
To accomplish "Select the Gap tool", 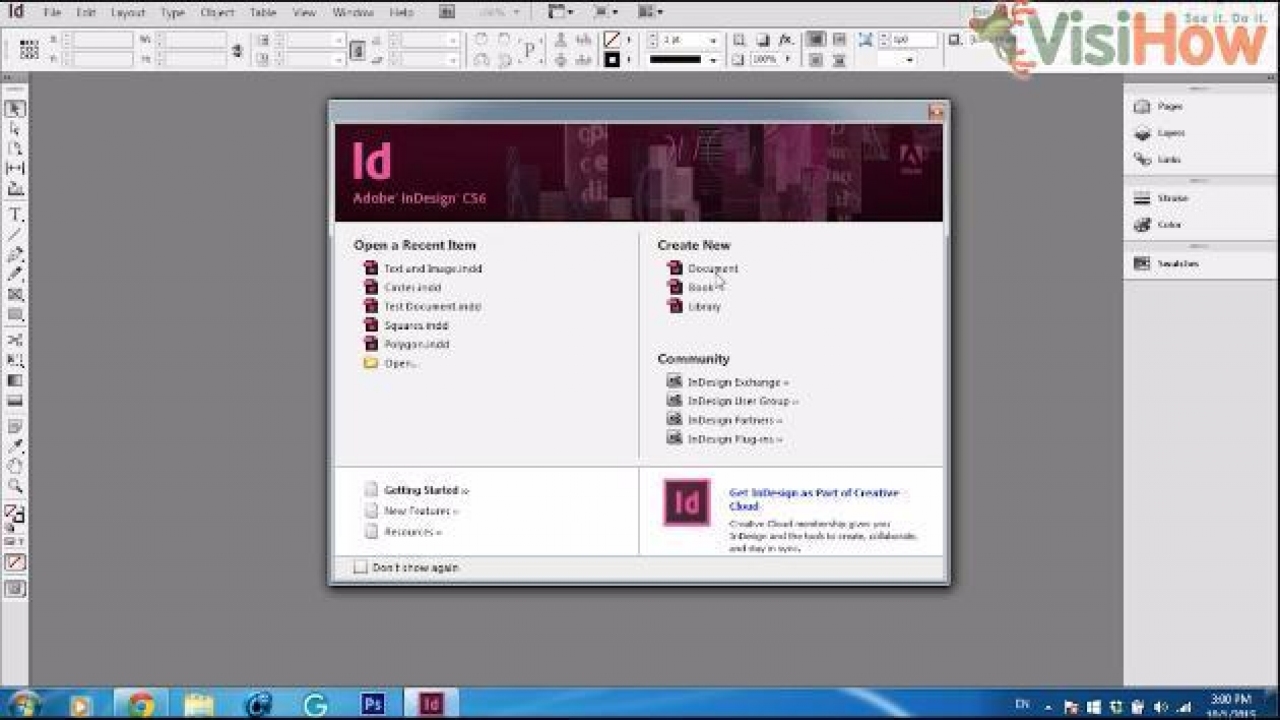I will 15,168.
